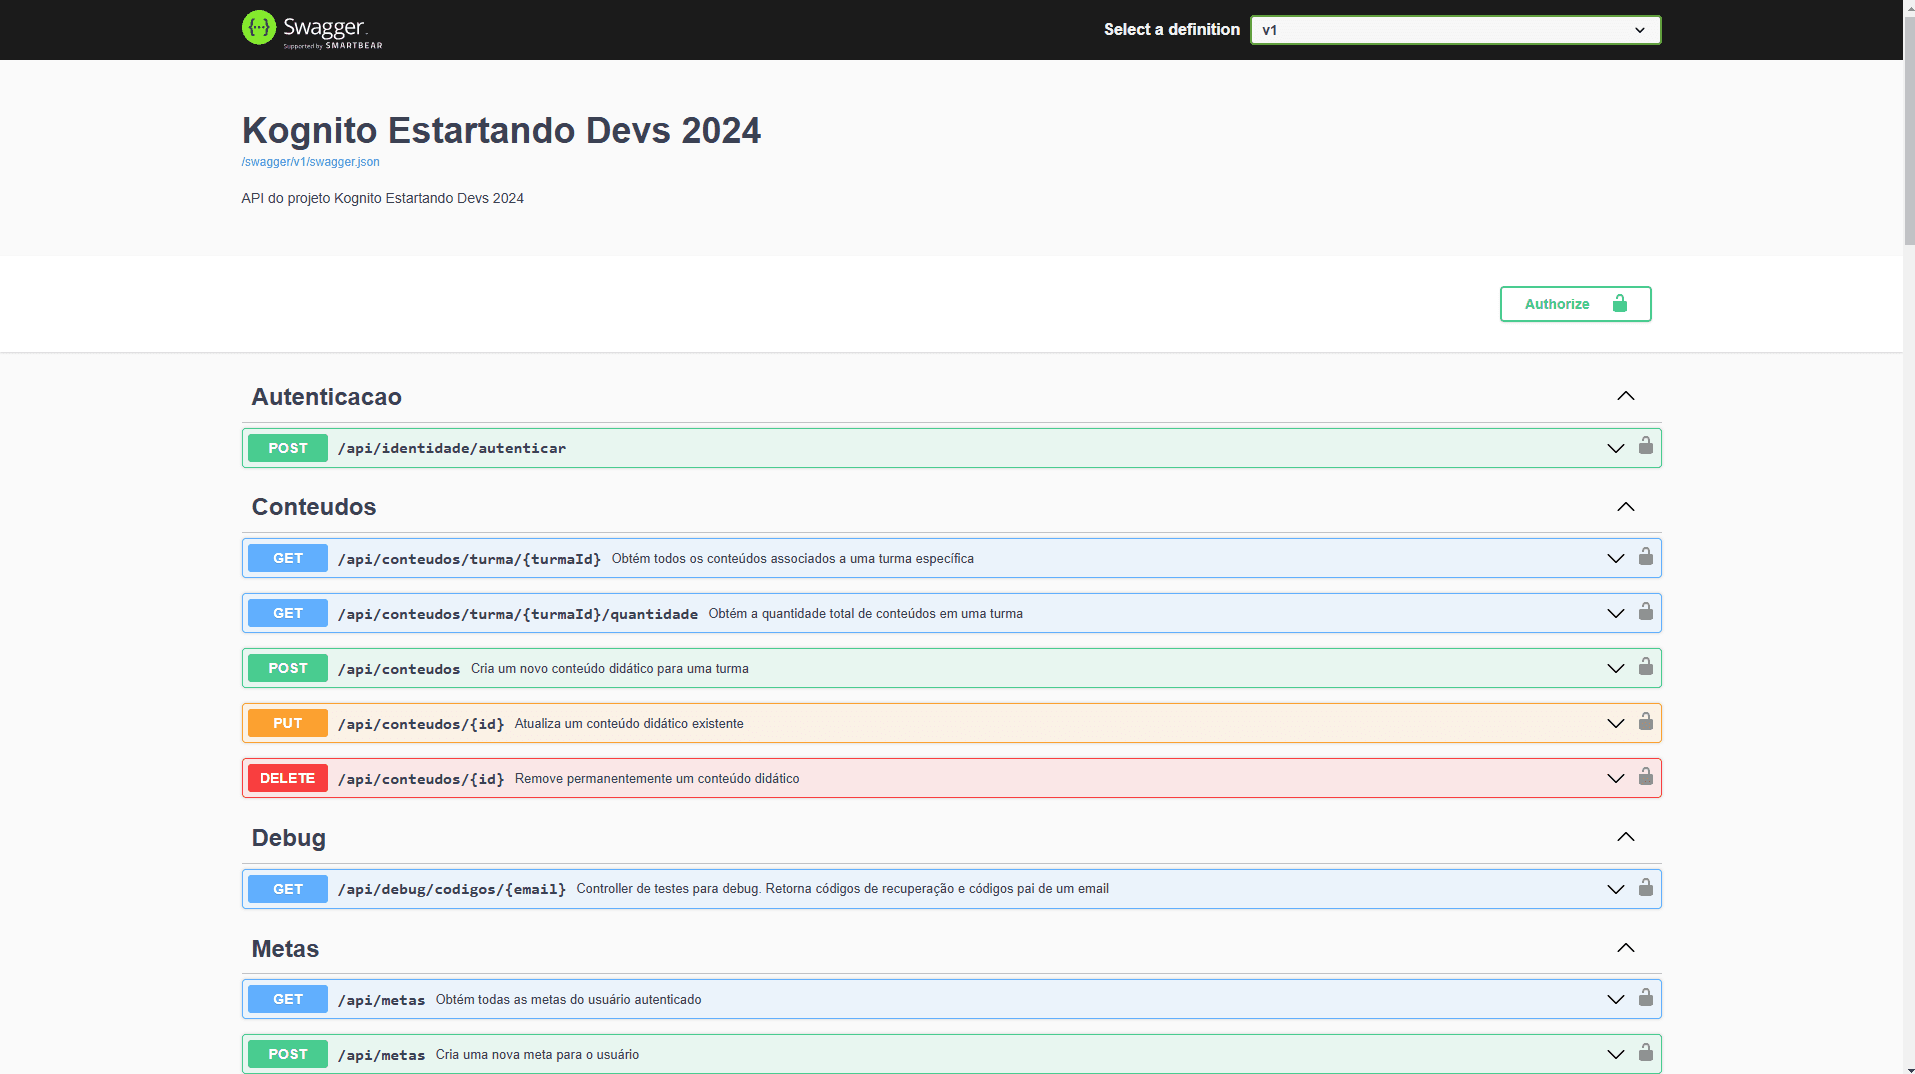This screenshot has width=1915, height=1074.
Task: Click lock icon on DELETE /api/conteudos/{id}
Action: (x=1645, y=777)
